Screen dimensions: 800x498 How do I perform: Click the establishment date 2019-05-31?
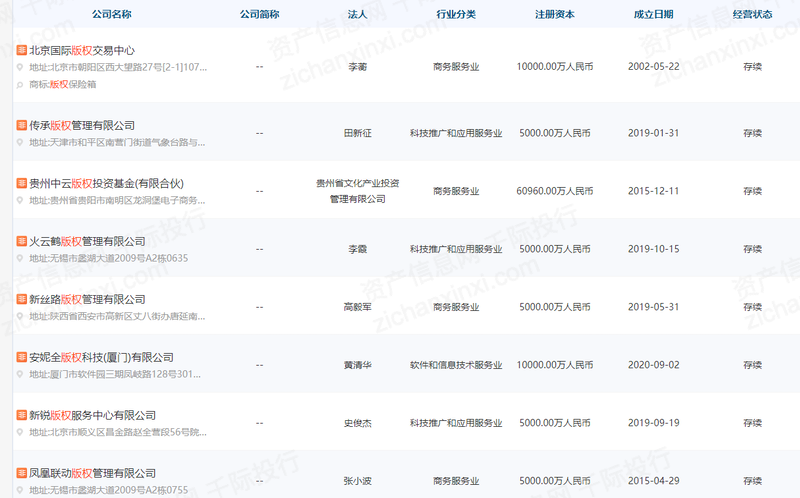coord(654,307)
